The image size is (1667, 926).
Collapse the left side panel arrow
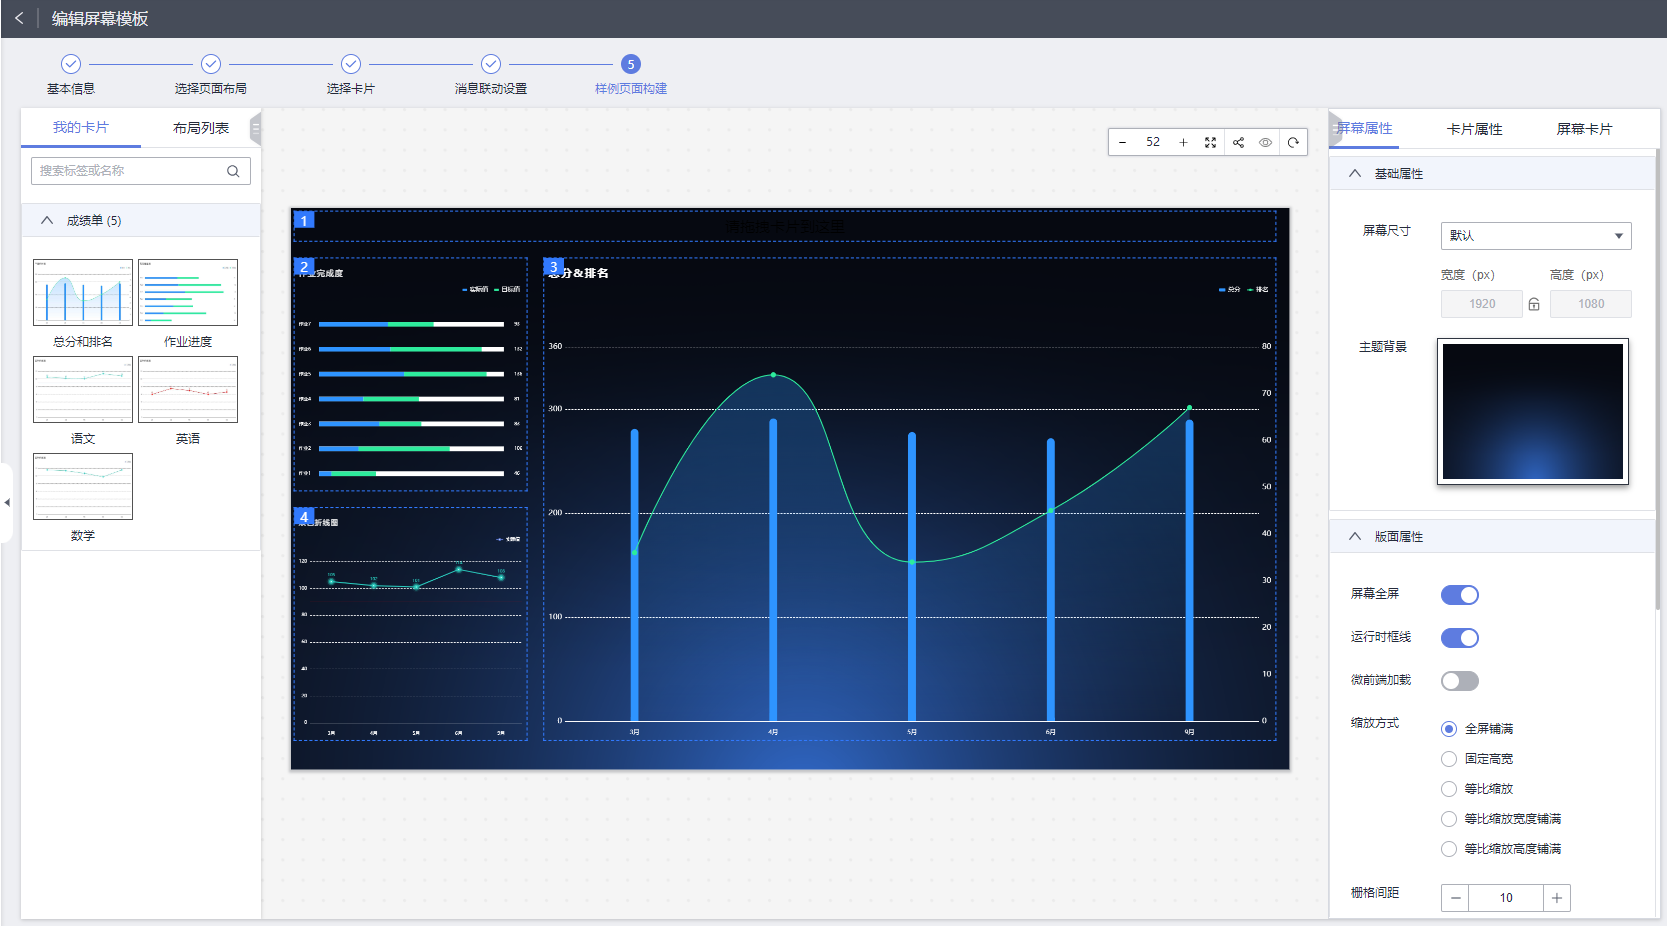(x=6, y=503)
